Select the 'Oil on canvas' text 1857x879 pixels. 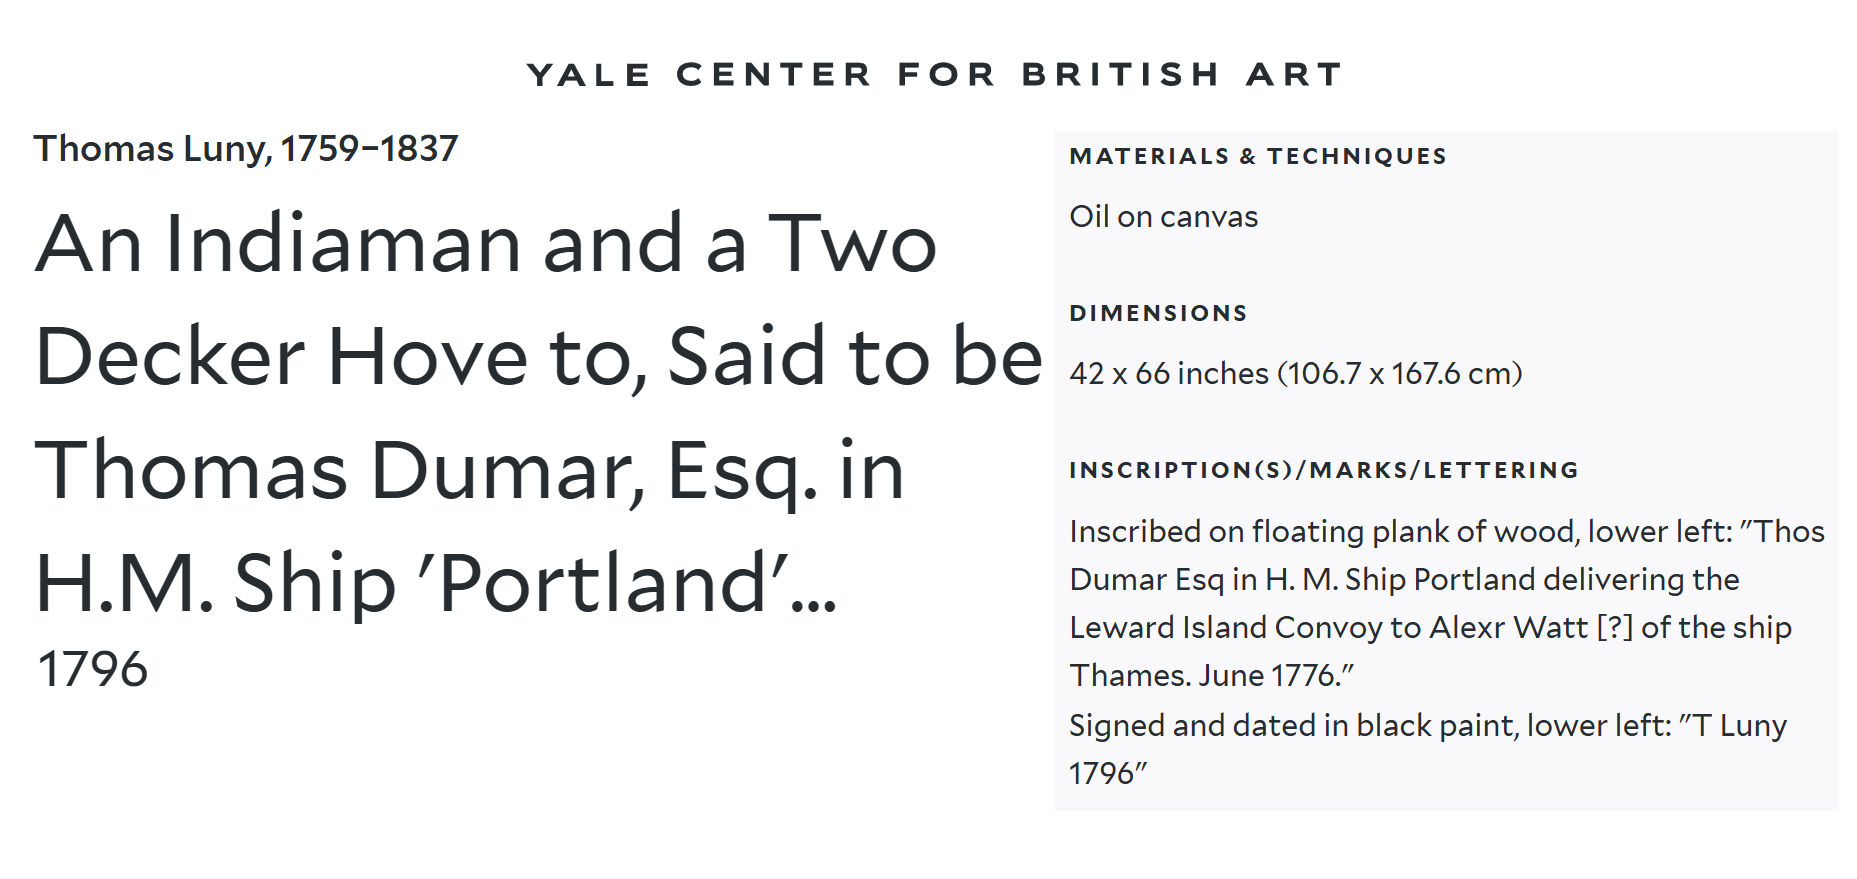(x=1163, y=217)
